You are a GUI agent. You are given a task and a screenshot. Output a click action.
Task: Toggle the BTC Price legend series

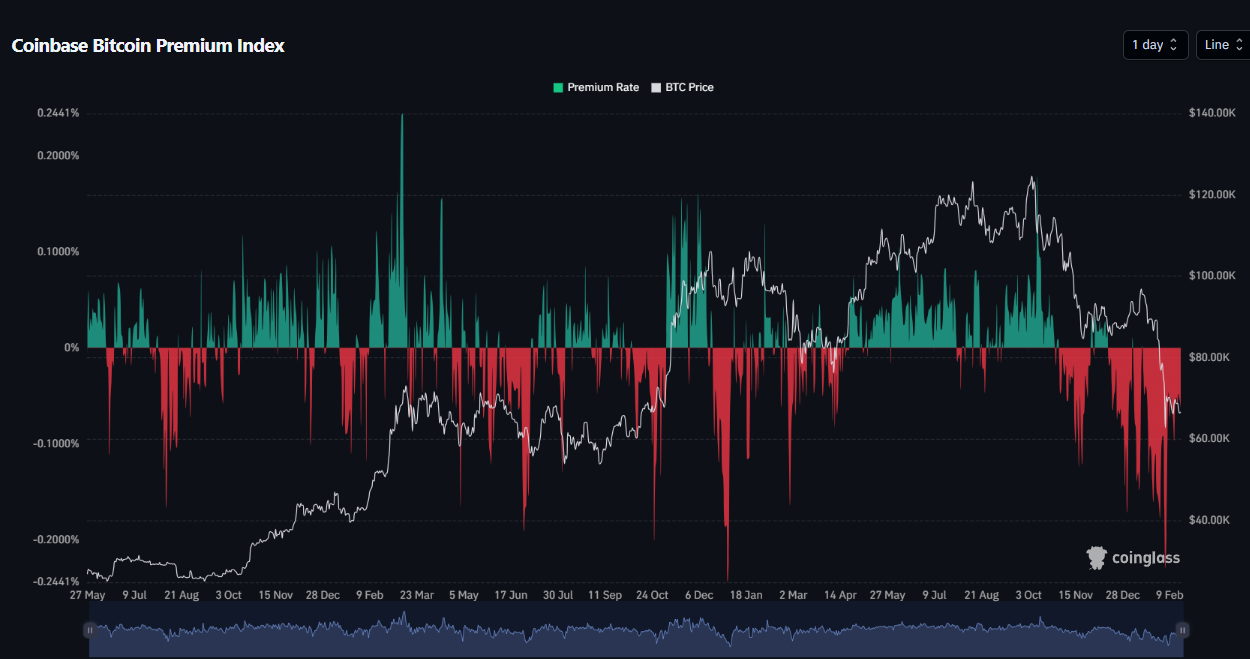(682, 88)
